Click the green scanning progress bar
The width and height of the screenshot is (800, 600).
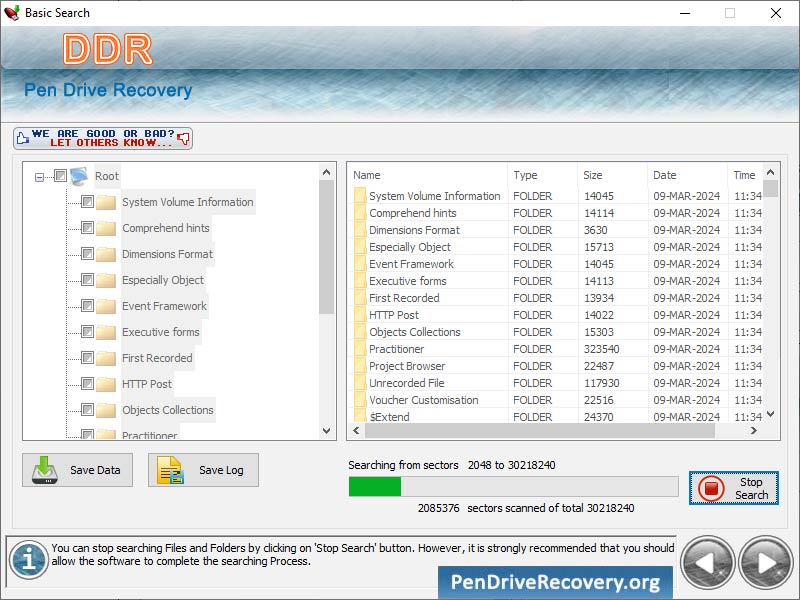pyautogui.click(x=374, y=487)
